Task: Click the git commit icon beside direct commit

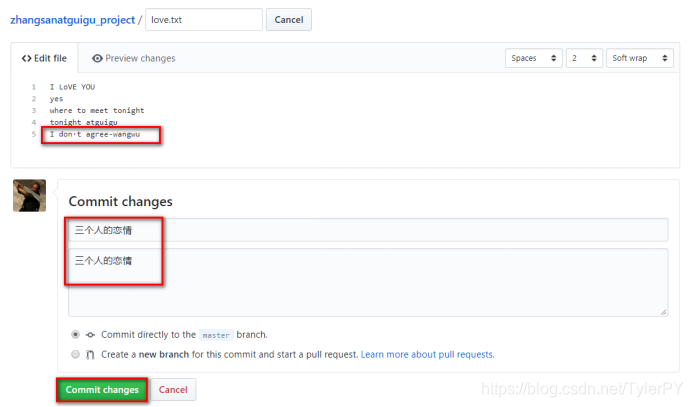Action: 90,335
